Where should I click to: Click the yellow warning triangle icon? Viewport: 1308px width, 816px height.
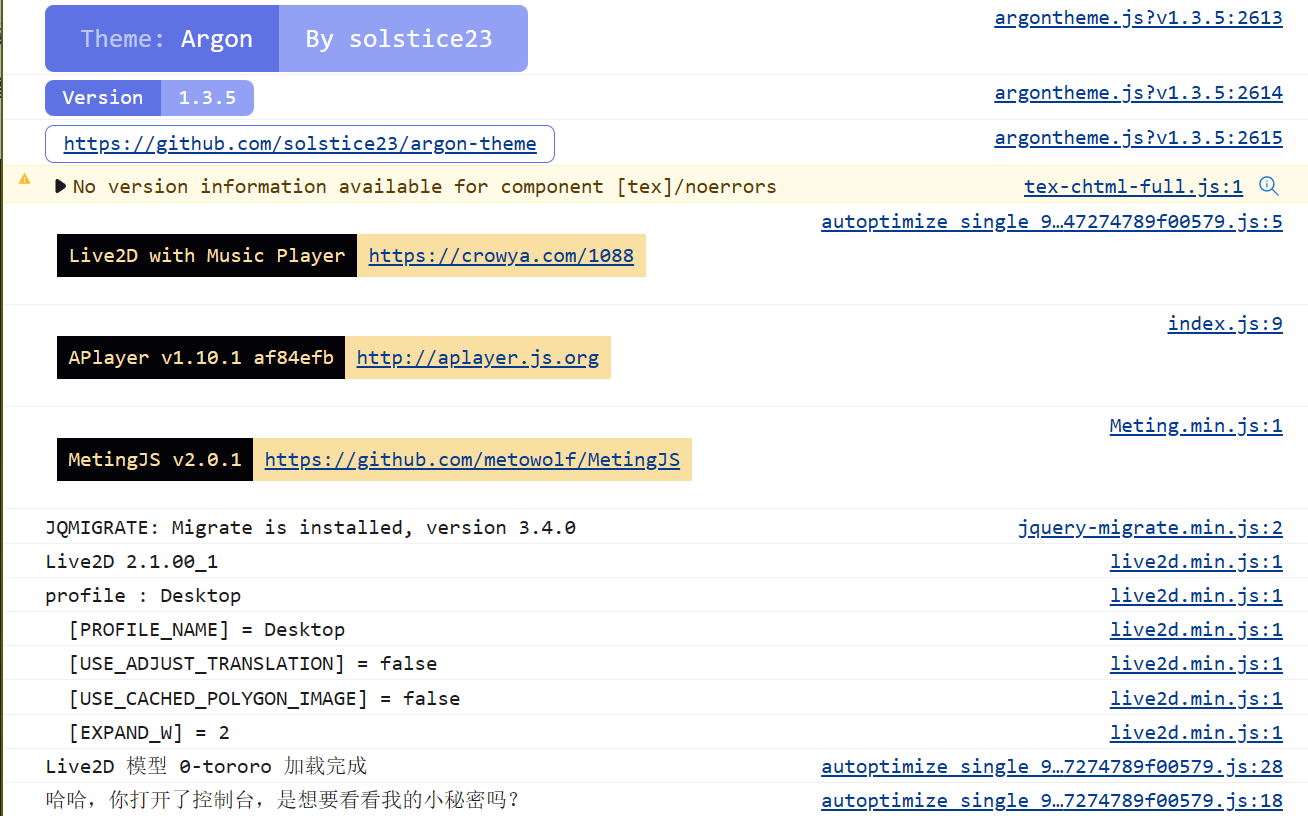click(25, 179)
